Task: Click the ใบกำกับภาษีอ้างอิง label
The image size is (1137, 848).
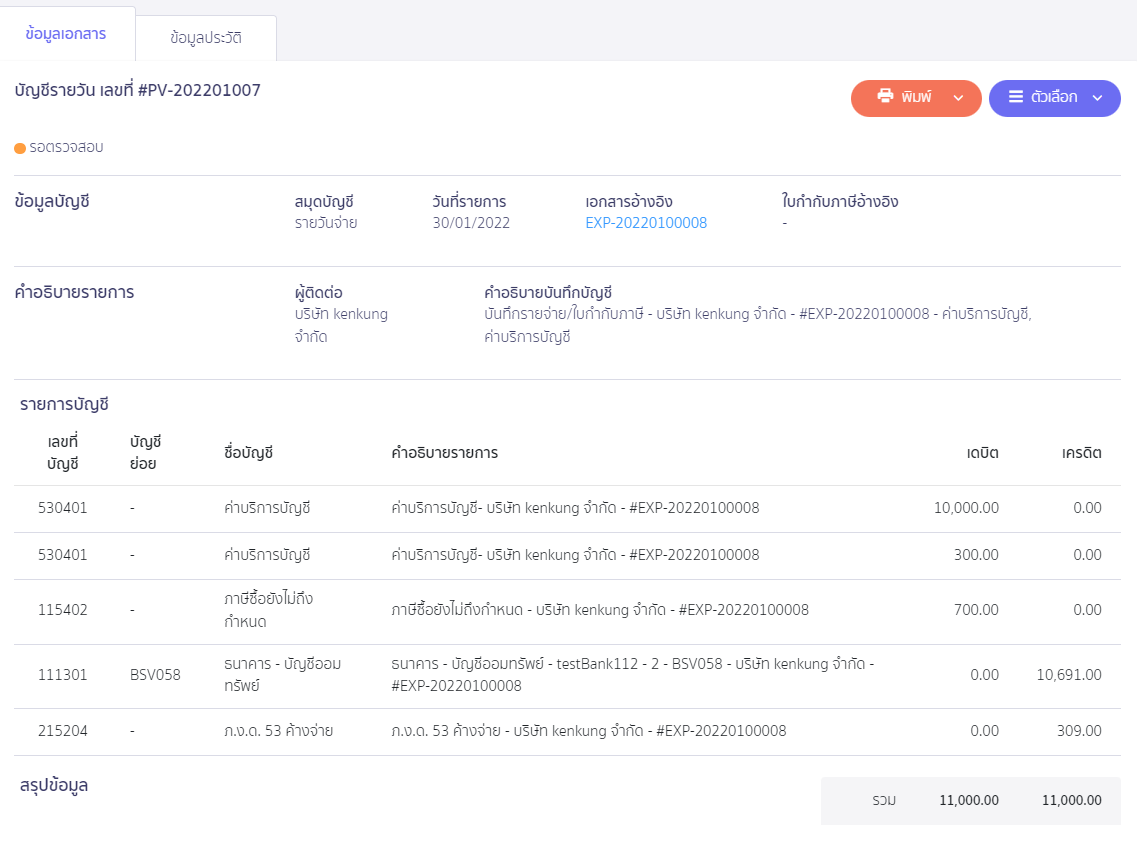Action: tap(840, 202)
